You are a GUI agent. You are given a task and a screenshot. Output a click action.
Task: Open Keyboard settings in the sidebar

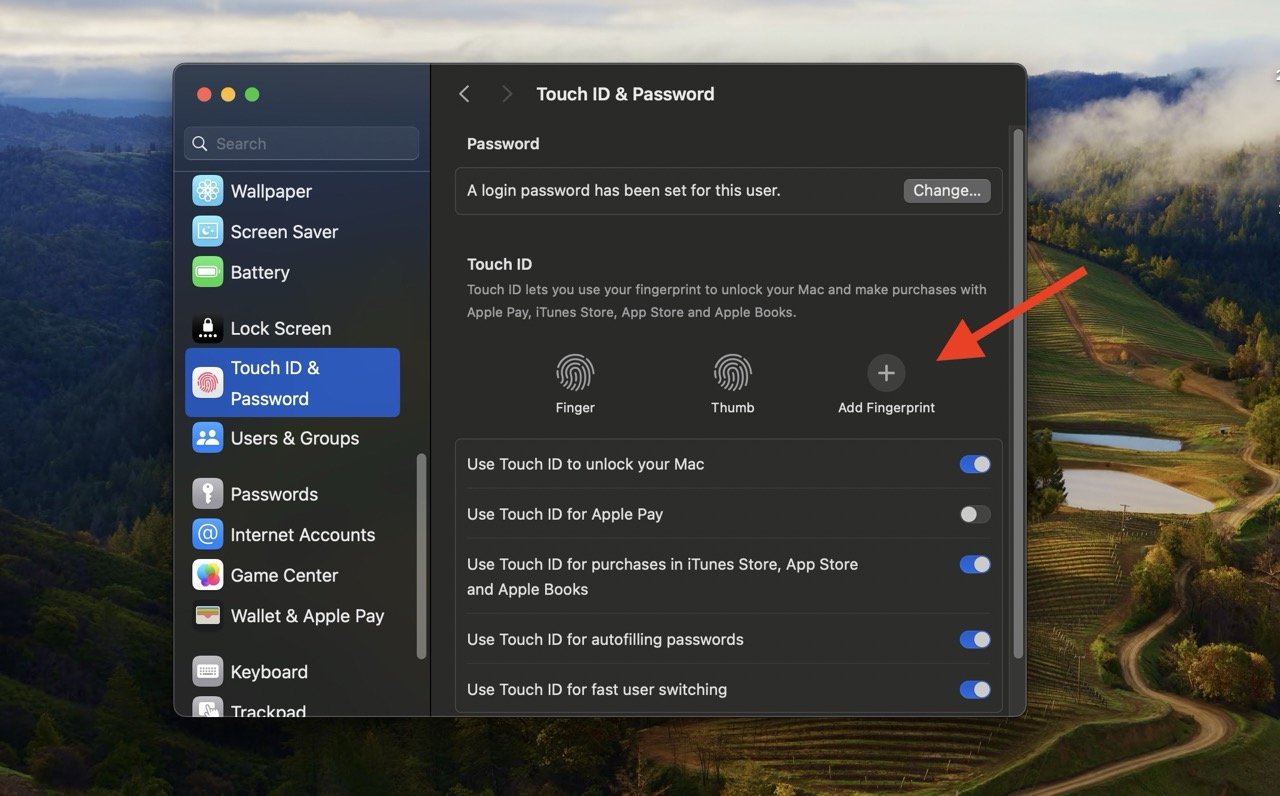(x=268, y=672)
